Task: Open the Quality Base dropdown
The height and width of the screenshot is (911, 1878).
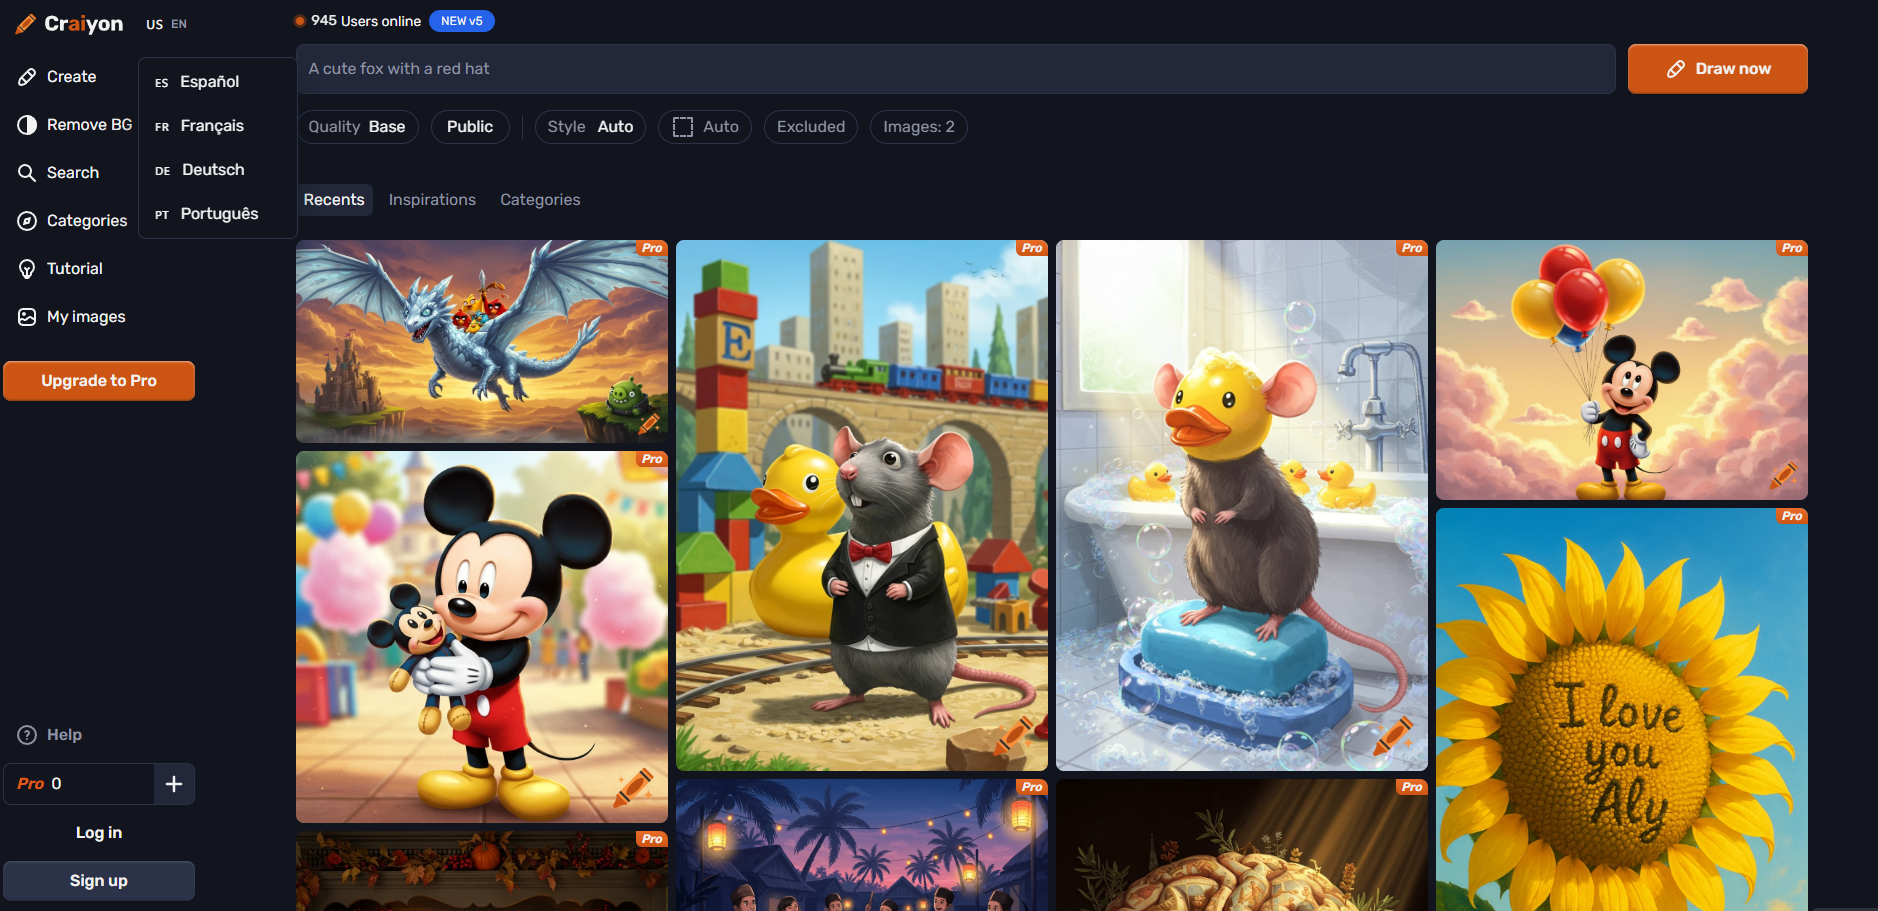Action: point(357,127)
